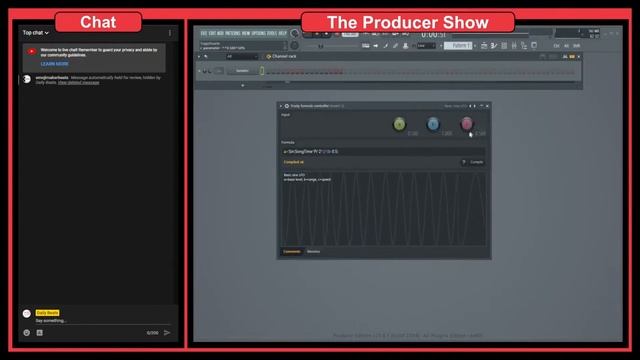Add a new channel with the plus button
Image resolution: width=640 pixels, height=360 pixels.
click(x=243, y=85)
